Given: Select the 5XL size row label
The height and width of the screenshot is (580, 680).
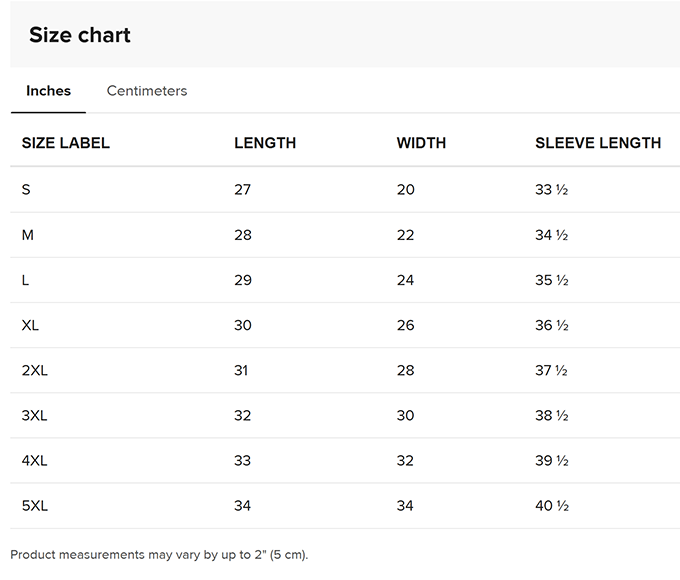Looking at the screenshot, I should pos(35,505).
